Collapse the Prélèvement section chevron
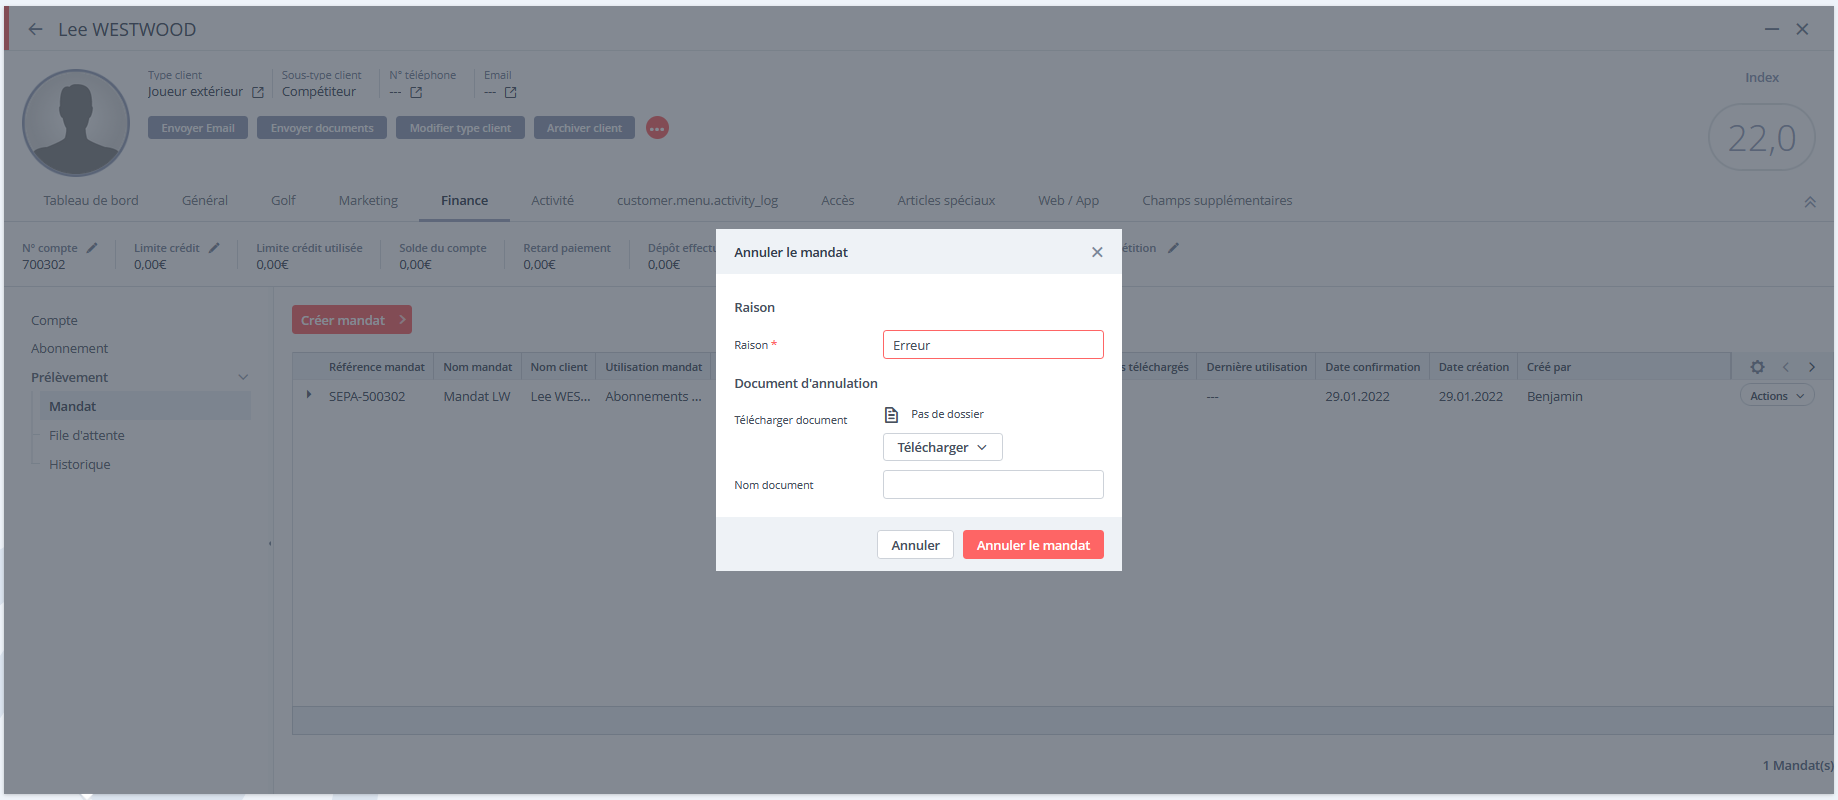The height and width of the screenshot is (800, 1838). pyautogui.click(x=243, y=377)
